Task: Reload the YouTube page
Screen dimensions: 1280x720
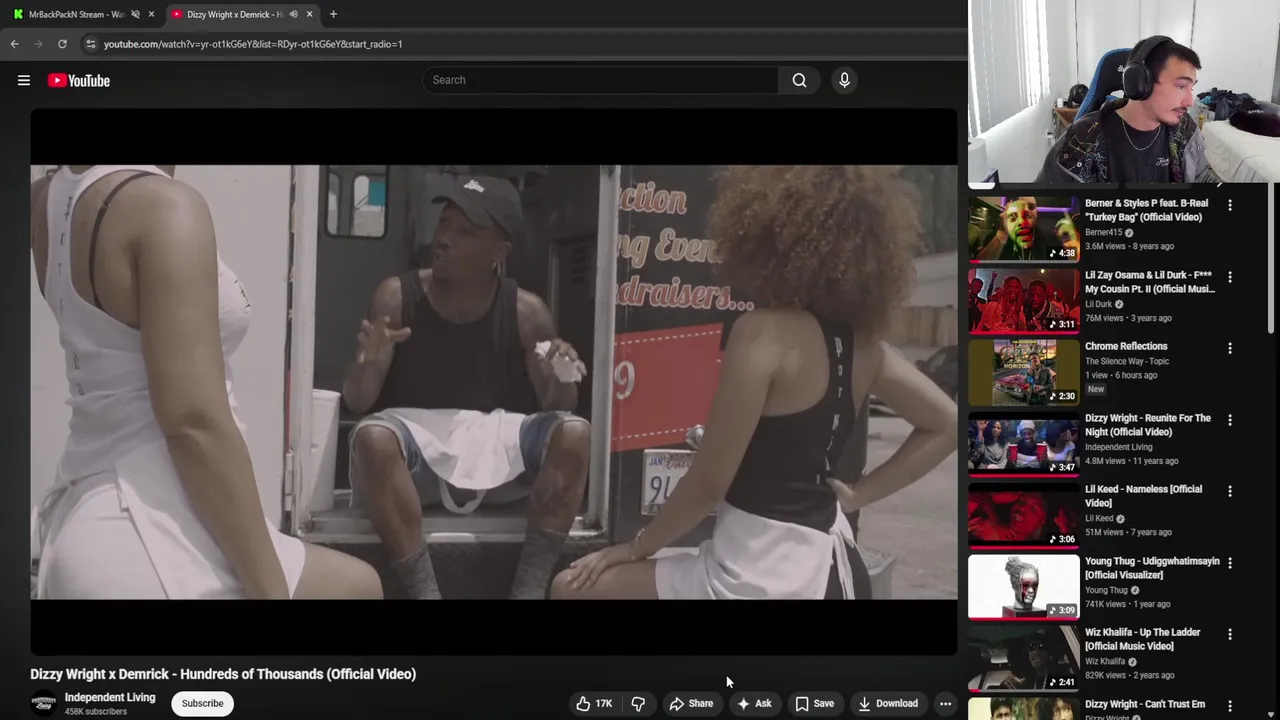Action: coord(62,44)
